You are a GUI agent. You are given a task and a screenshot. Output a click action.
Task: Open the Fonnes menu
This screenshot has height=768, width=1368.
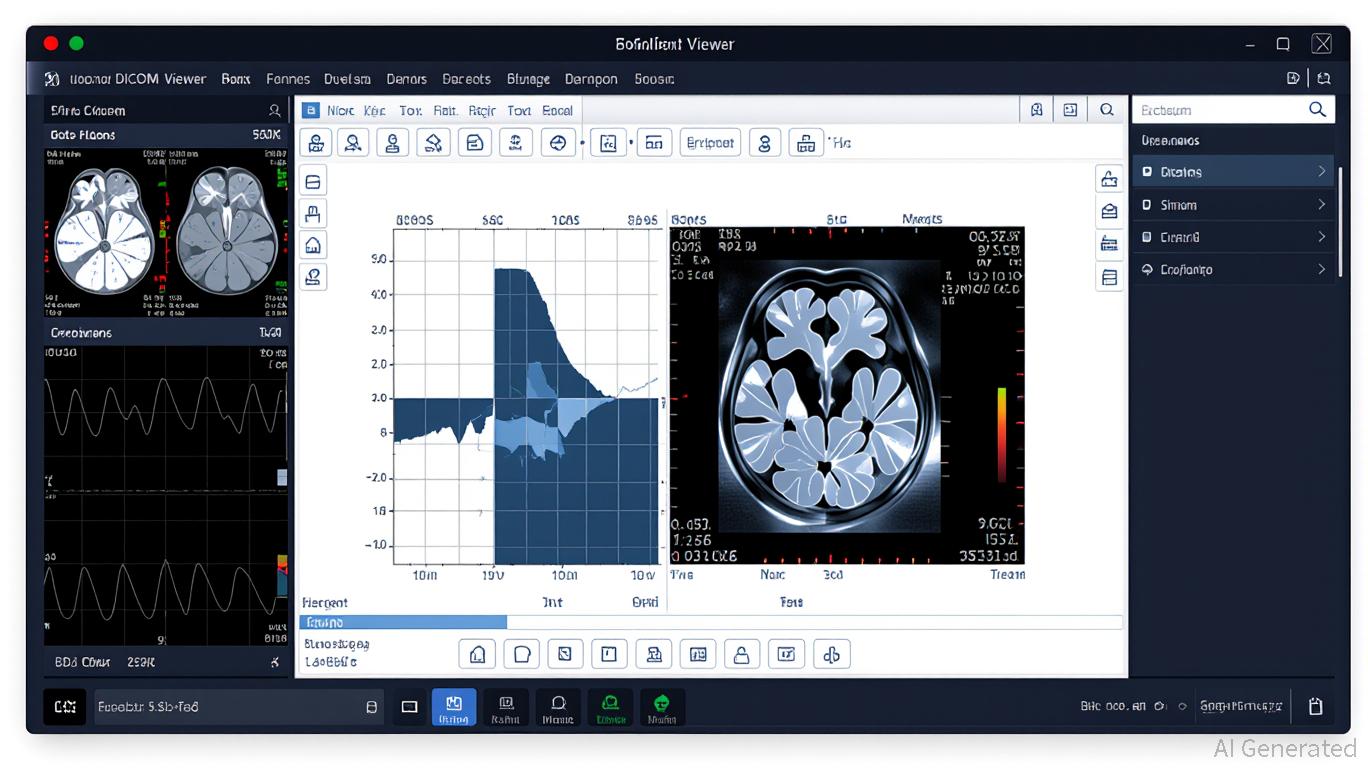288,79
